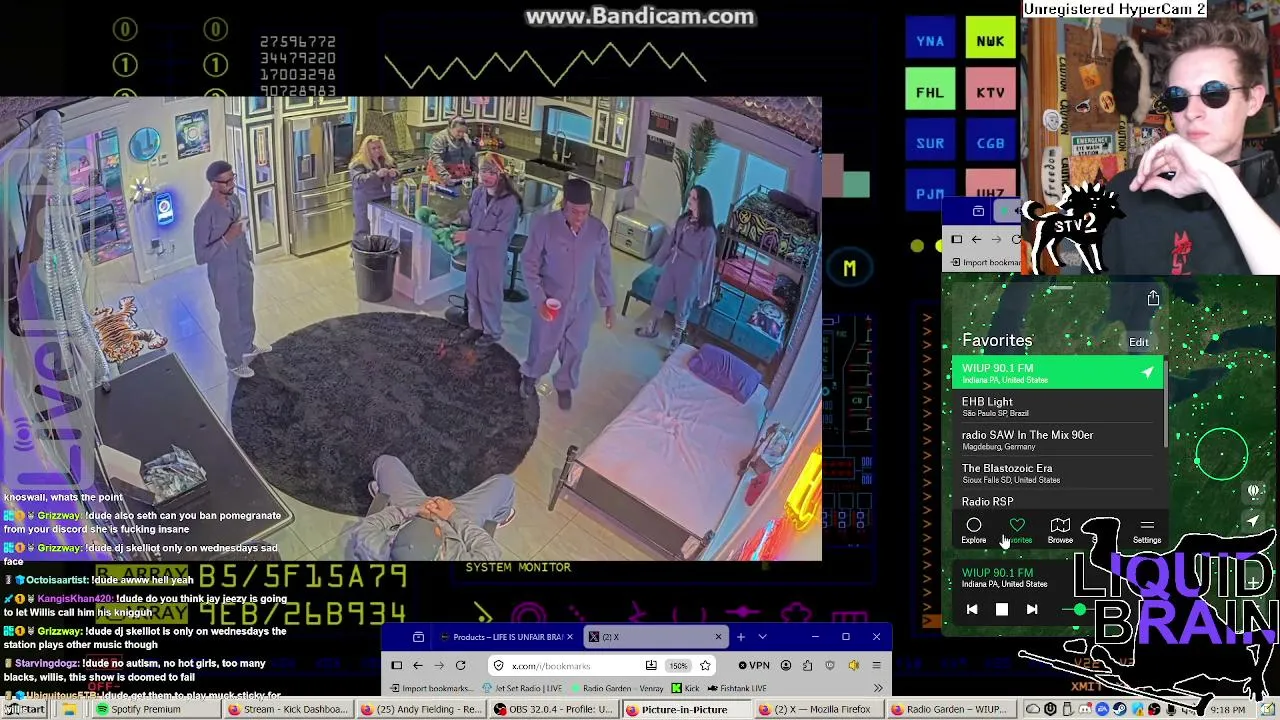The image size is (1280, 720).
Task: Switch to OBS 32.0.4 taskbar window
Action: (x=554, y=709)
